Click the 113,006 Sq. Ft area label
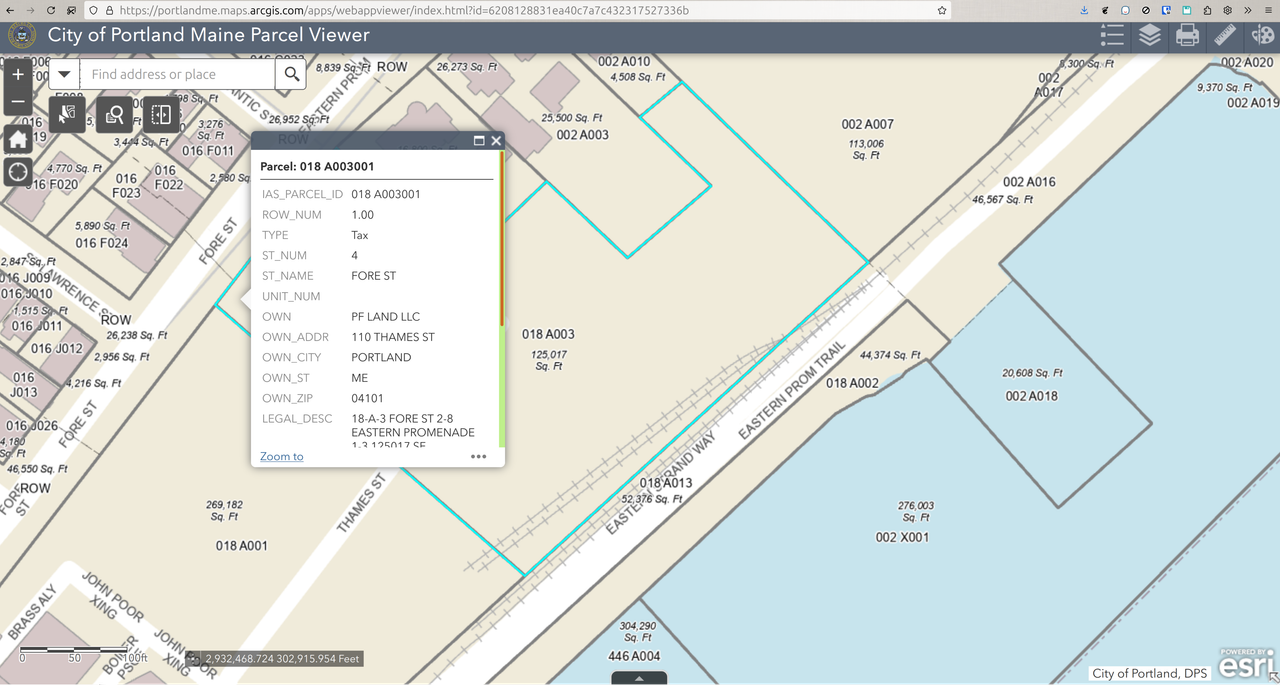 point(866,149)
